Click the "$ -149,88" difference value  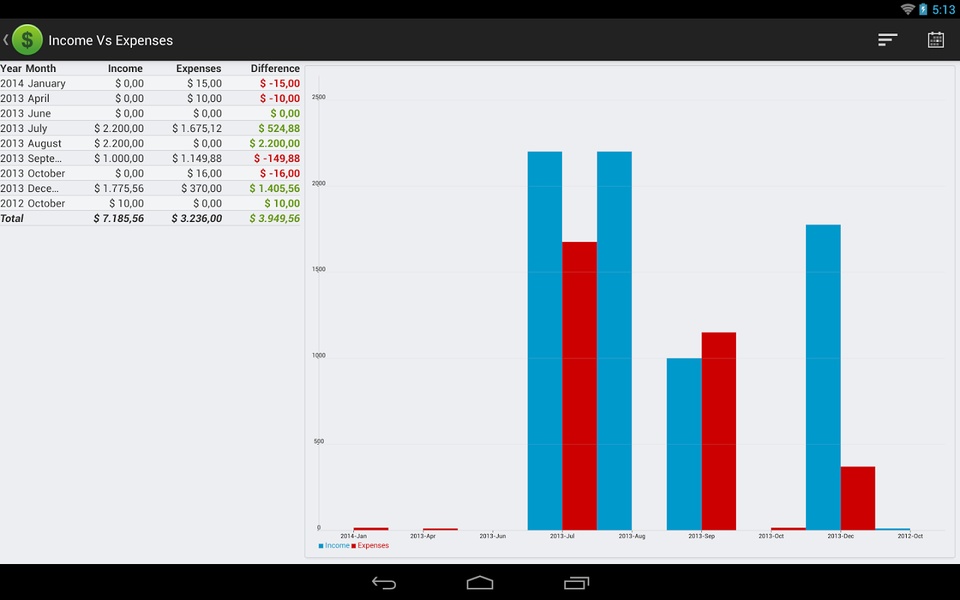pyautogui.click(x=277, y=159)
